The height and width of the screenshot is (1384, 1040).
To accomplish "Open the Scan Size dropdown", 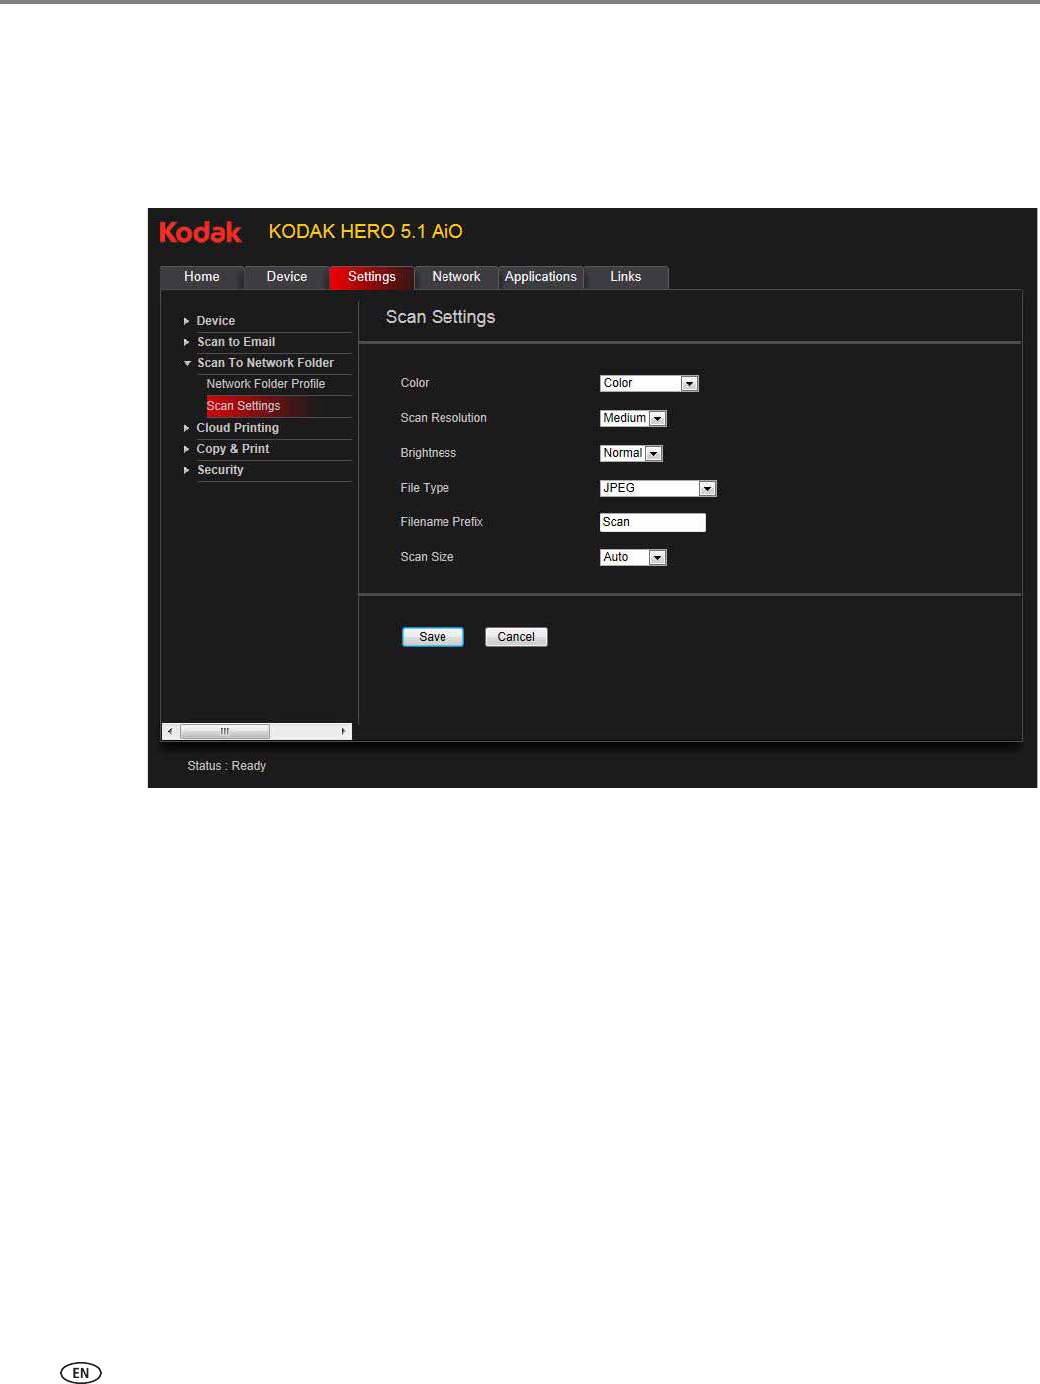I will click(633, 558).
